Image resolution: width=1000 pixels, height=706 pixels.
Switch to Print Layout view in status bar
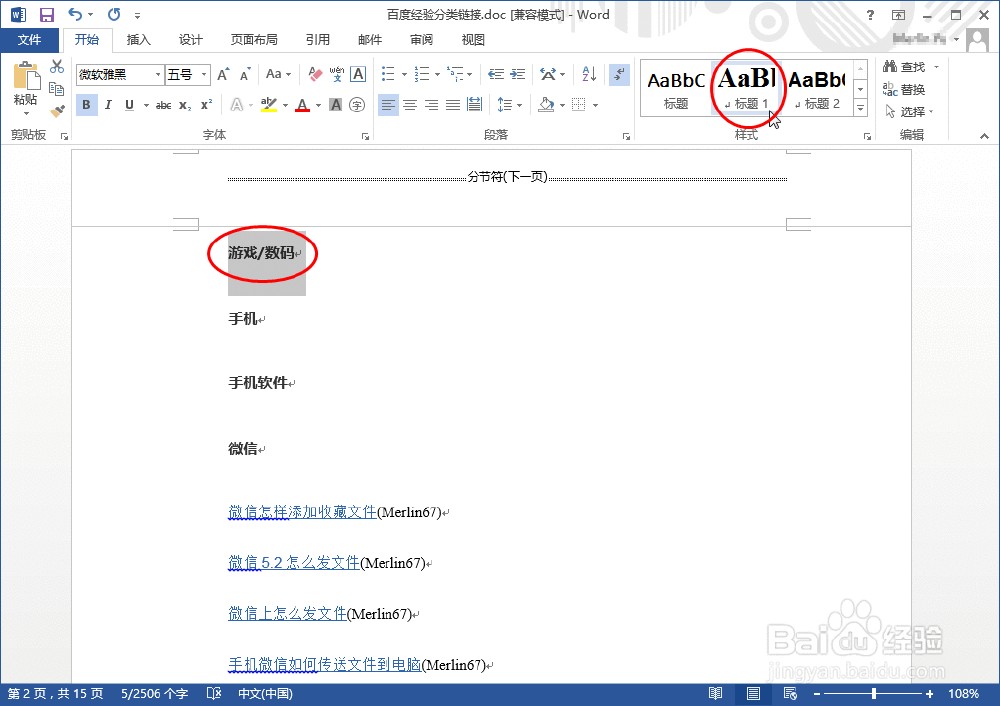753,693
